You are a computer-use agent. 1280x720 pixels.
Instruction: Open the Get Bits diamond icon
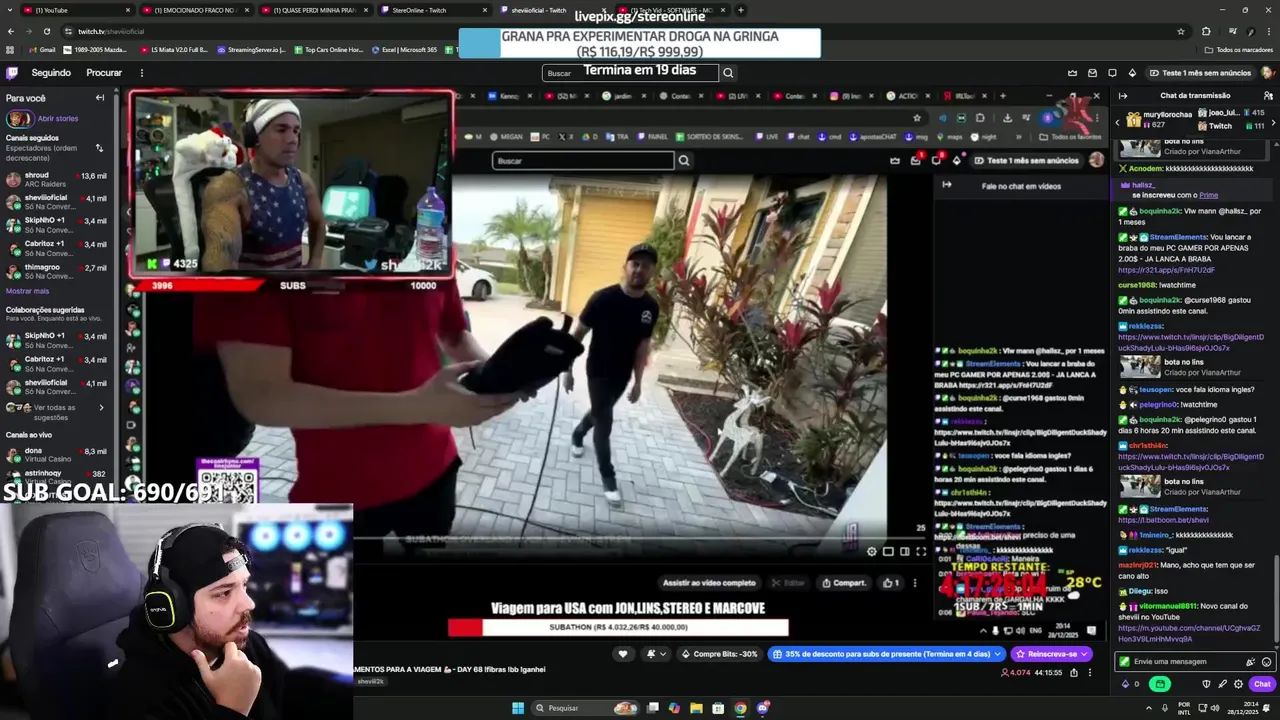[1132, 73]
